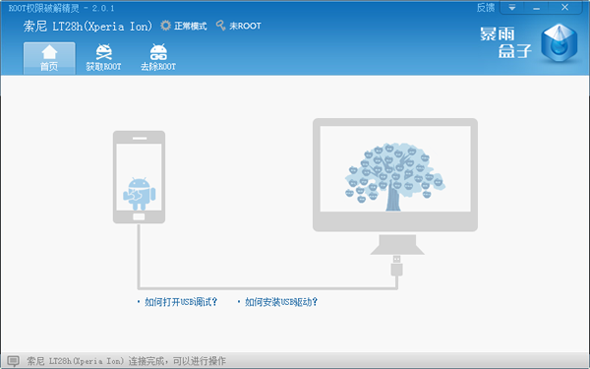This screenshot has width=590, height=369.
Task: Click the computer monitor tree illustration
Action: click(x=395, y=175)
